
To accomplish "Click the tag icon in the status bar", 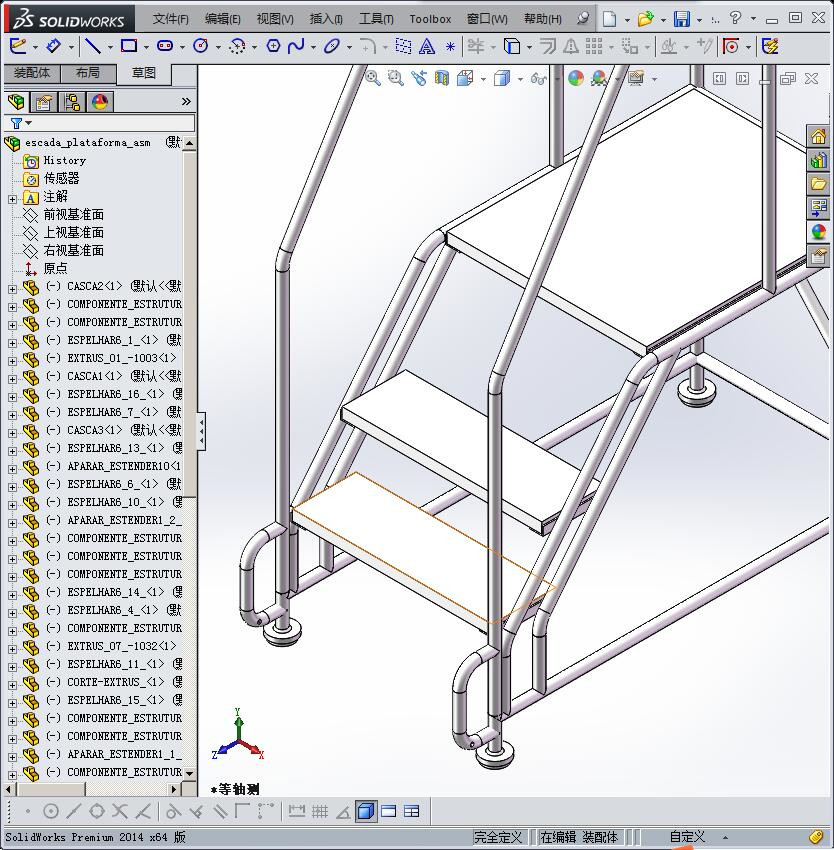I will (816, 837).
